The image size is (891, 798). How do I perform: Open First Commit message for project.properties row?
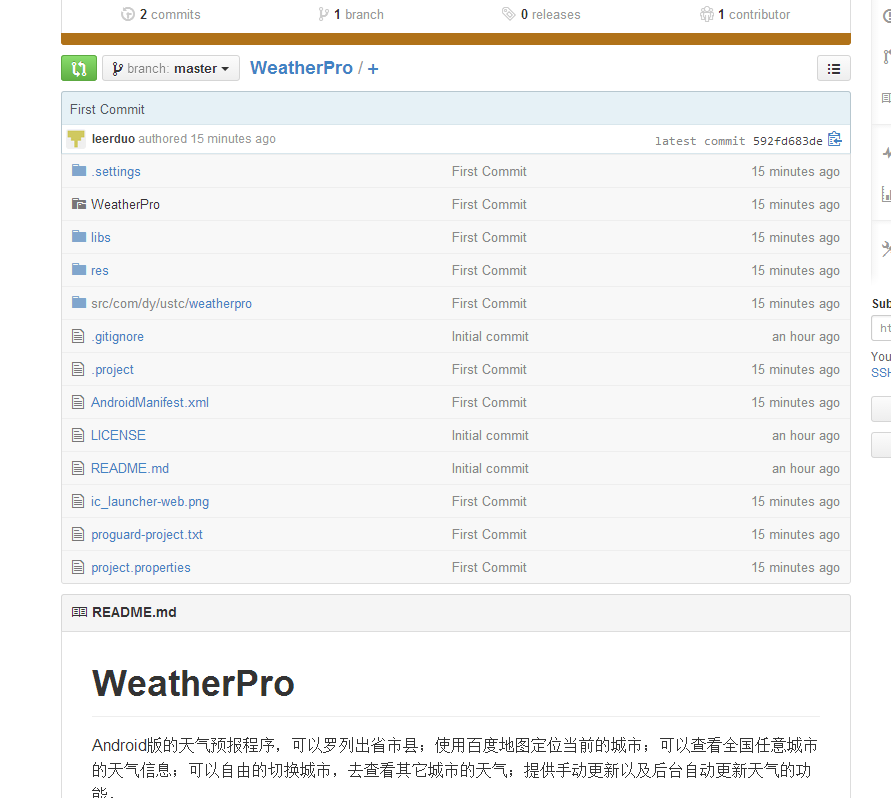489,567
